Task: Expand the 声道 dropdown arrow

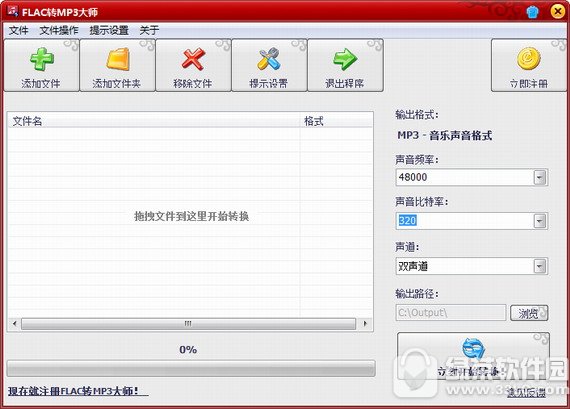Action: pos(540,266)
